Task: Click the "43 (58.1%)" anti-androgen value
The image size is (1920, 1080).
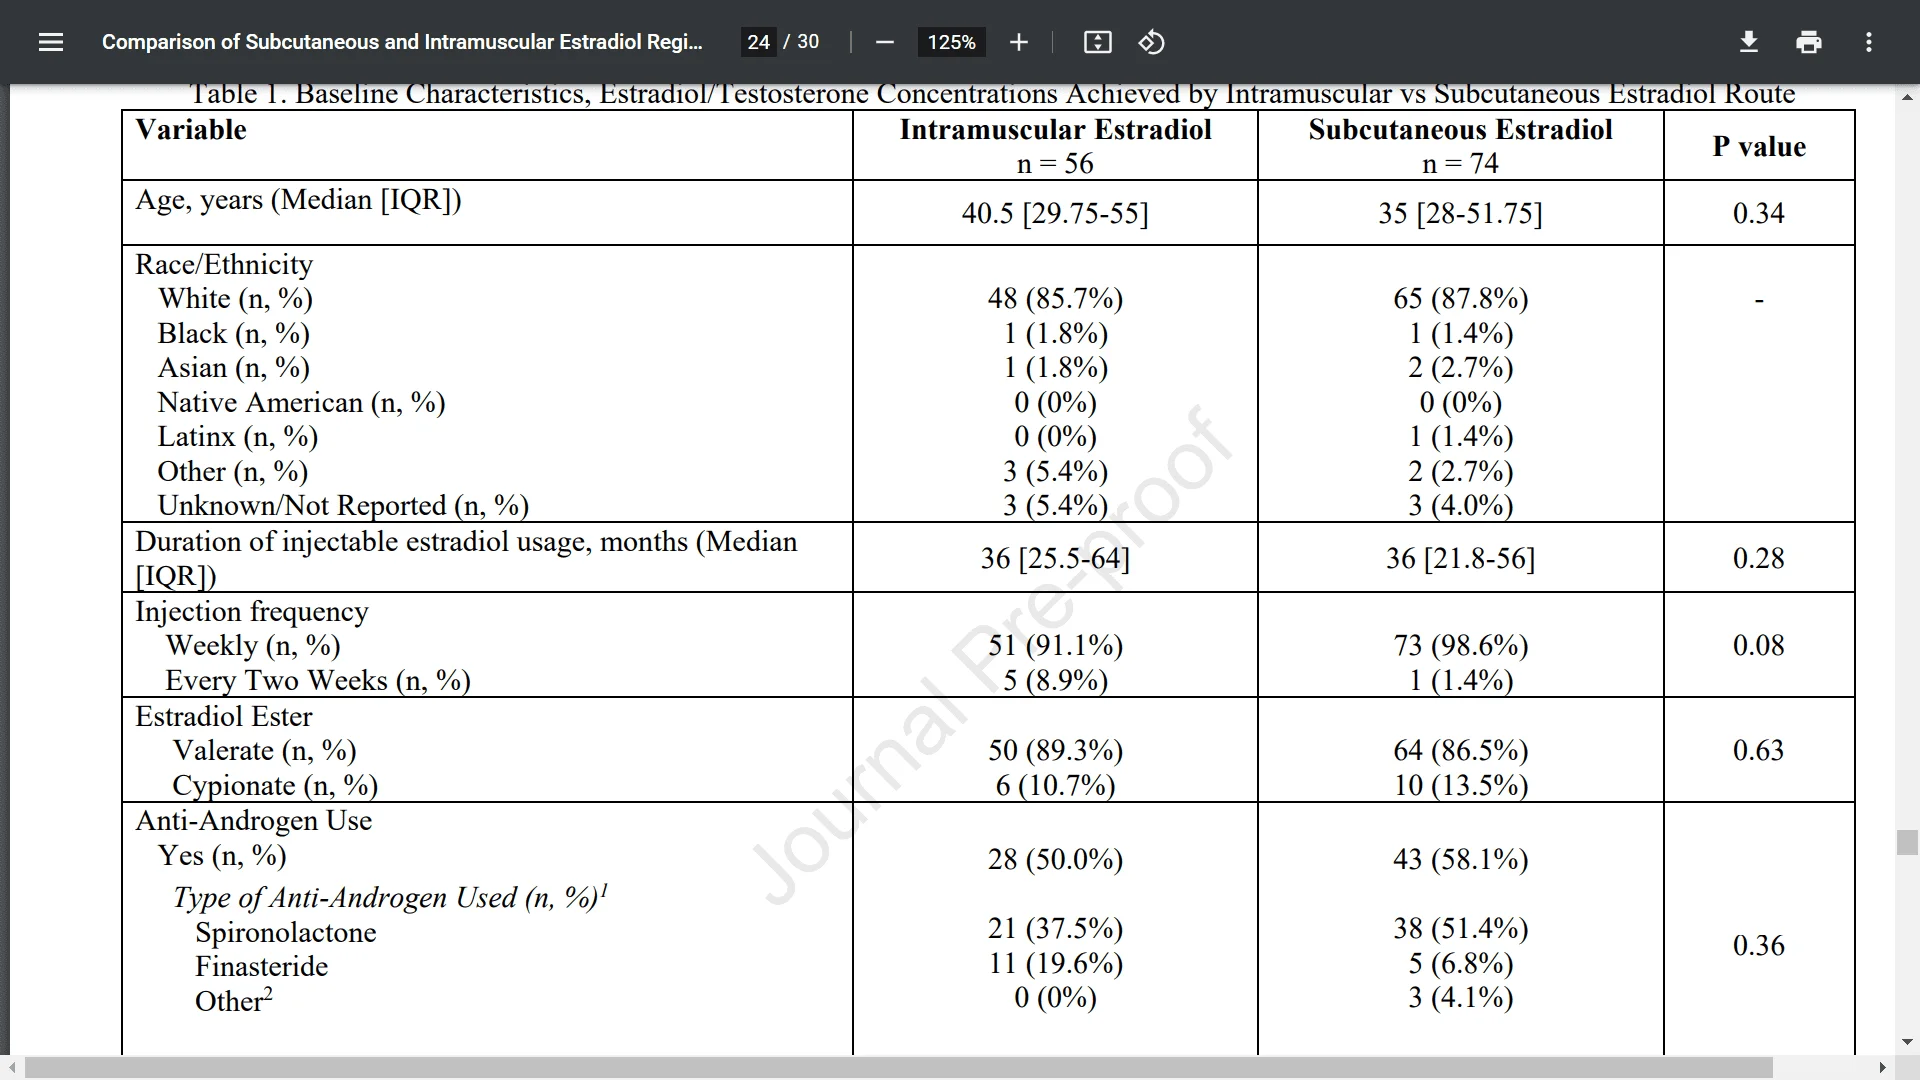Action: [x=1460, y=859]
